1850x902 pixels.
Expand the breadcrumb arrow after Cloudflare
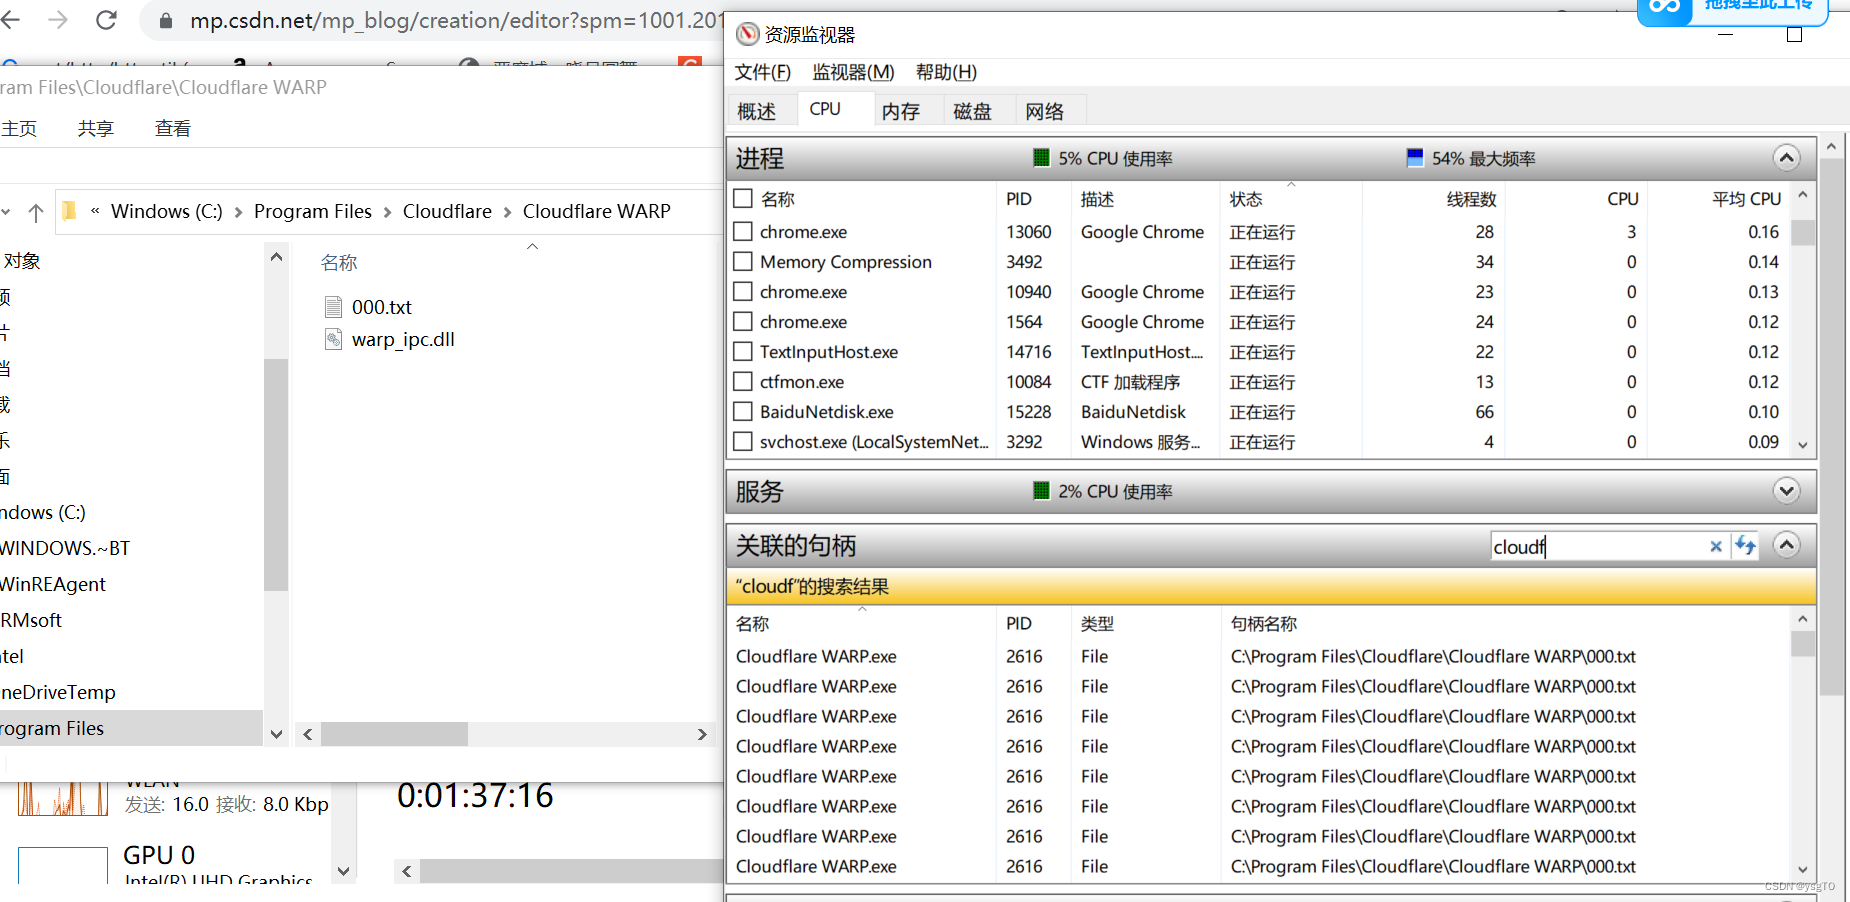(x=507, y=212)
